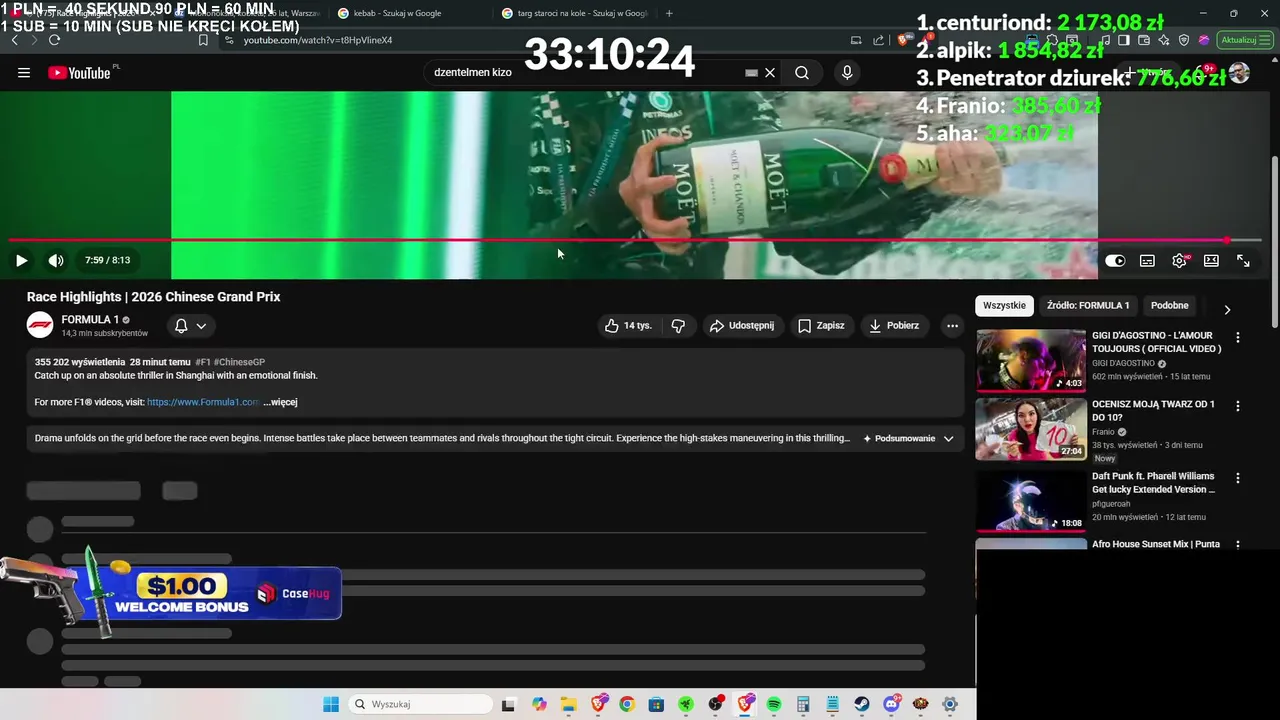
Task: Save the video with Zapisz
Action: coord(821,326)
